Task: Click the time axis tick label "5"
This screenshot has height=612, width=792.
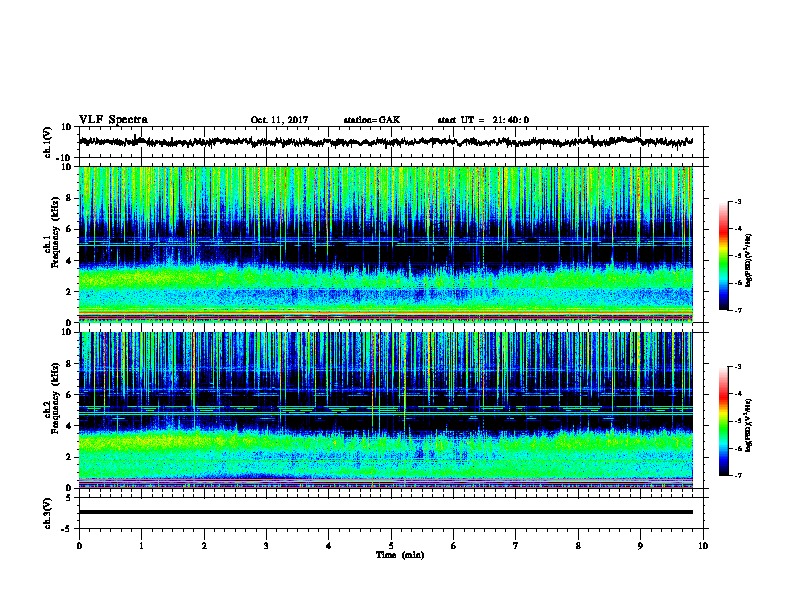Action: [x=391, y=546]
